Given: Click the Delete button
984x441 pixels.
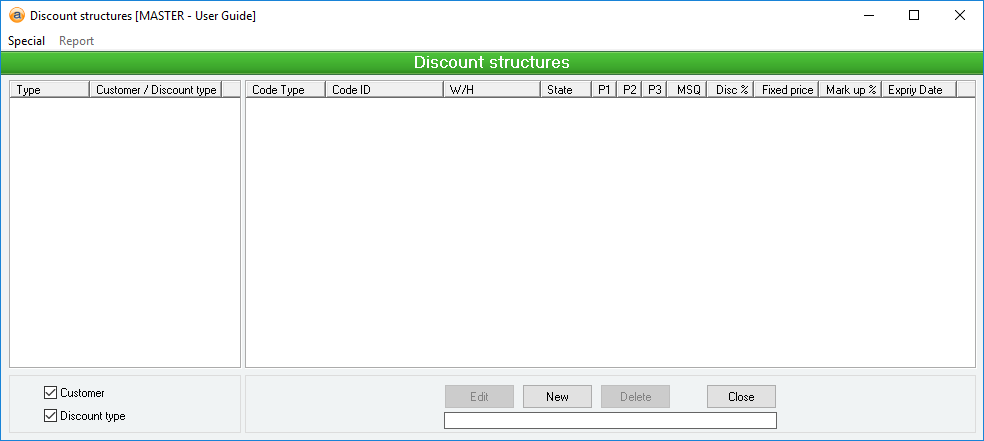Looking at the screenshot, I should (635, 397).
